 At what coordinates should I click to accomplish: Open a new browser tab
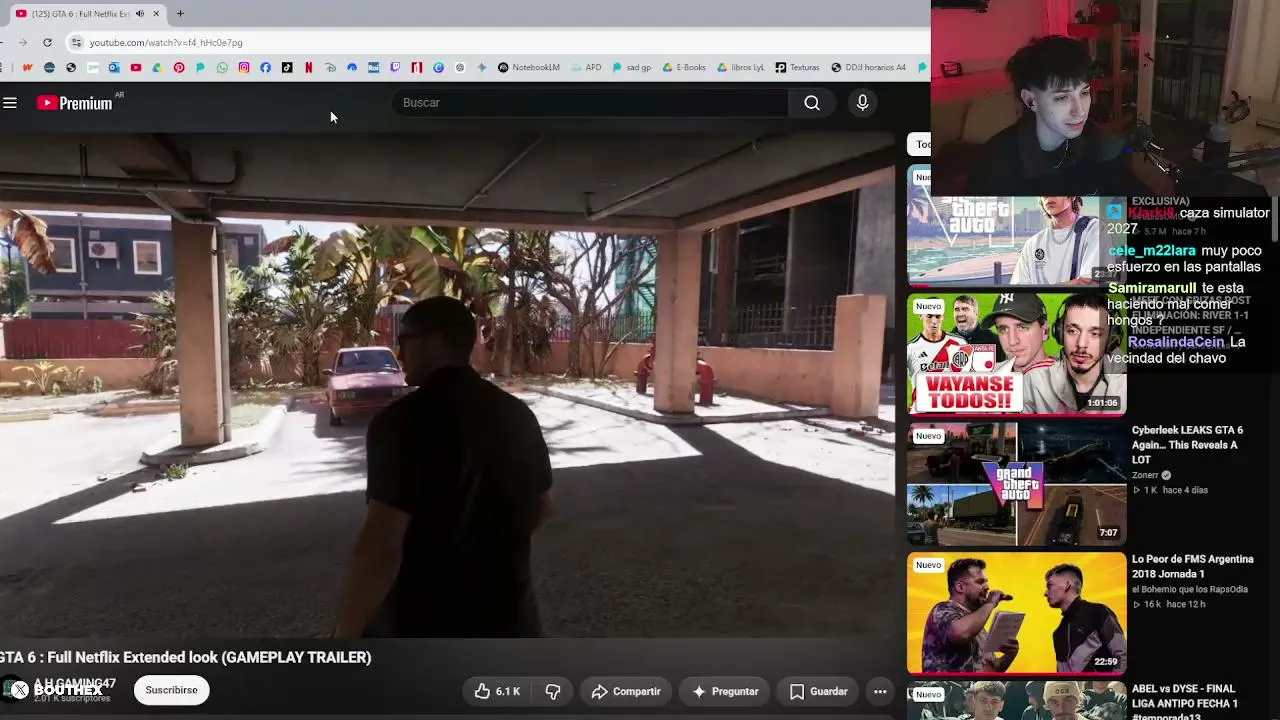click(x=180, y=13)
